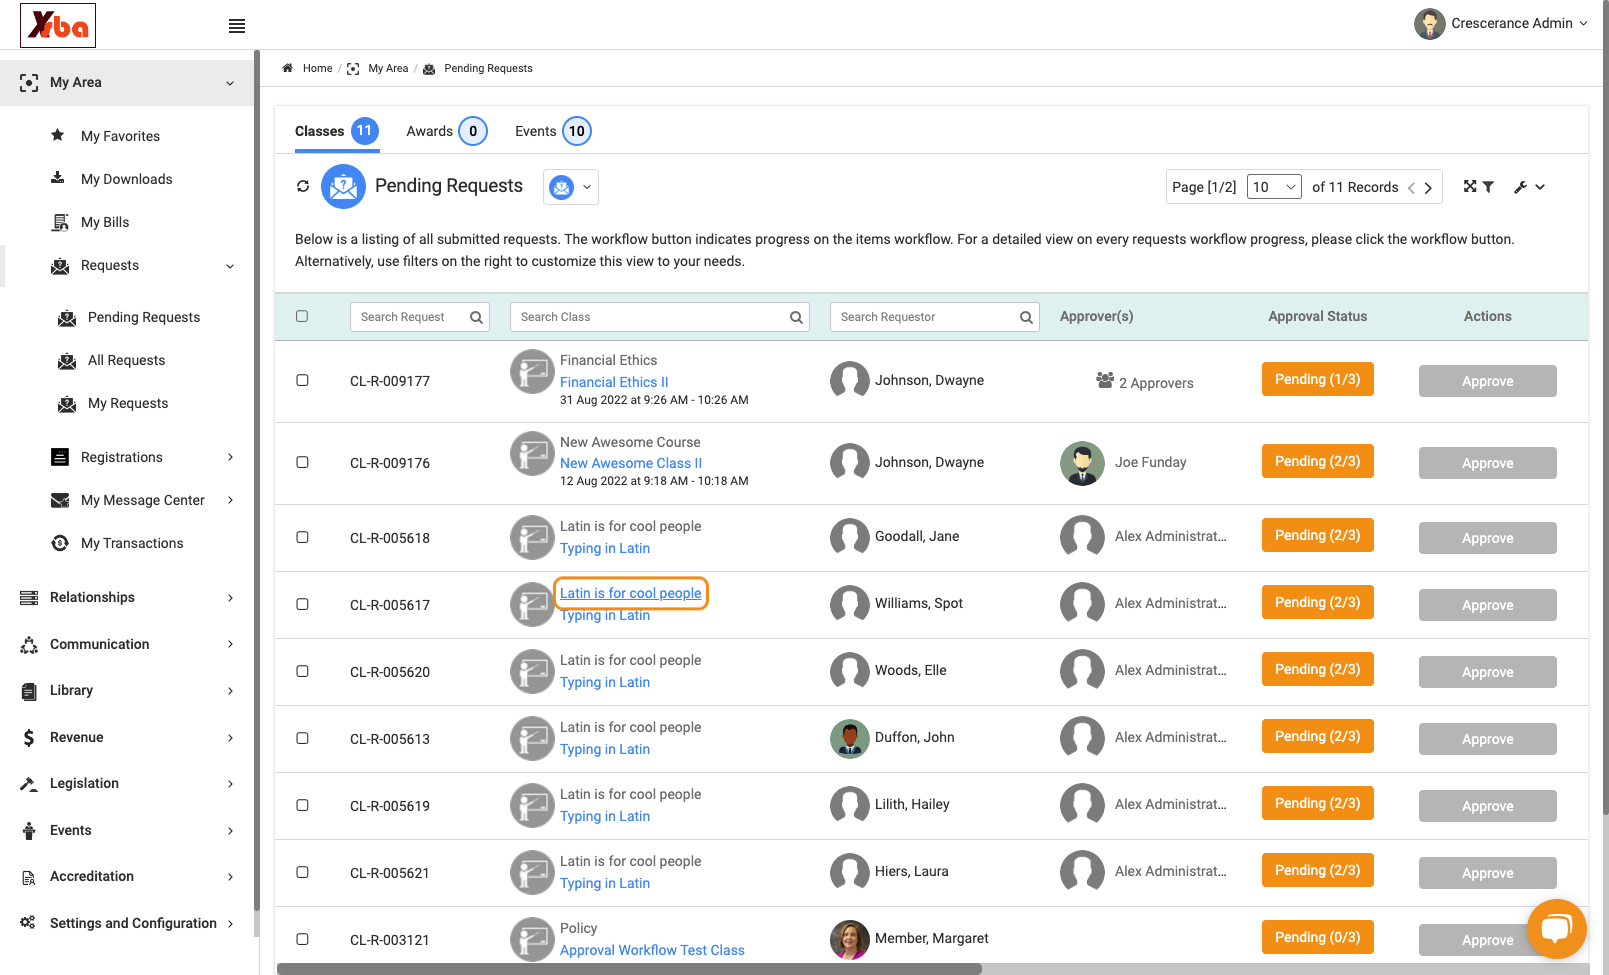Click the search icon in Search Requestor

pos(1026,317)
